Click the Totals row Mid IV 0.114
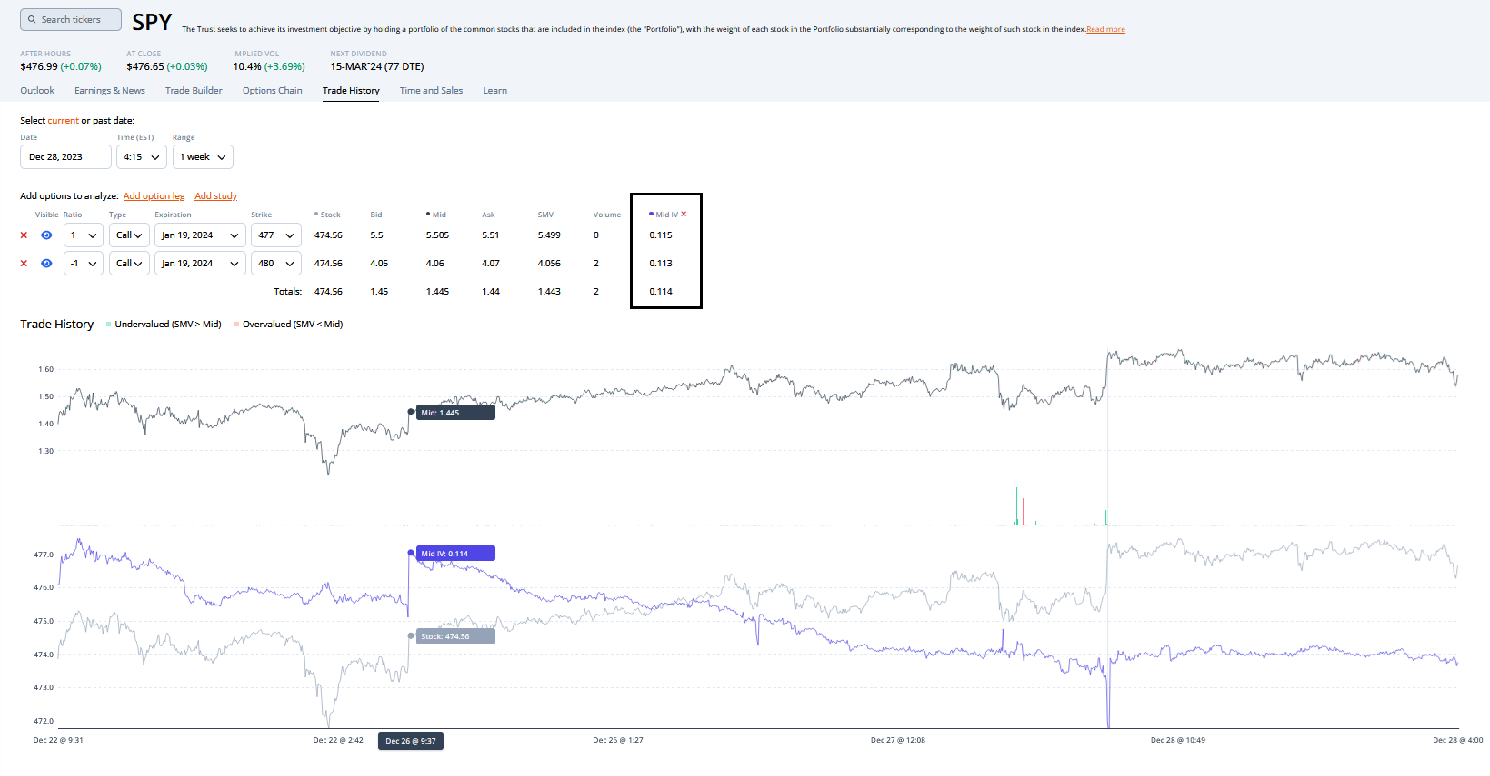Screen dimensions: 1490x776 tap(660, 291)
